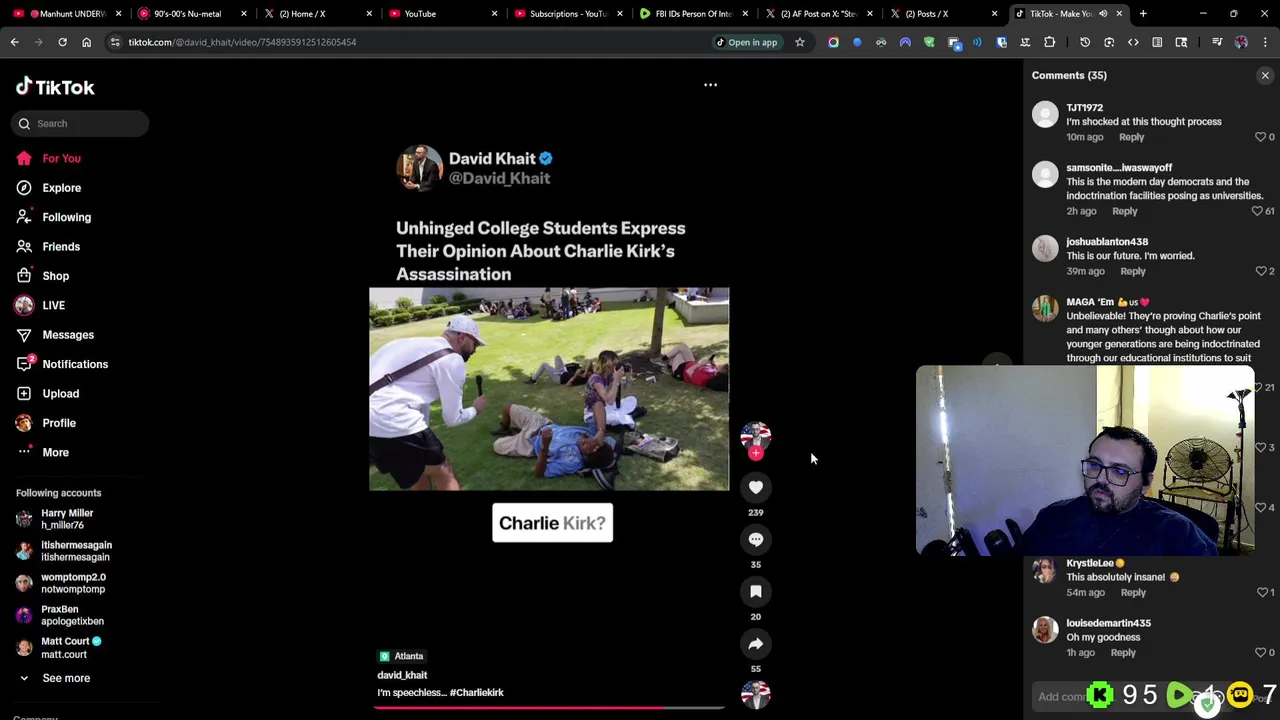Reply to TJT1972's comment
1280x720 pixels.
tap(1131, 137)
